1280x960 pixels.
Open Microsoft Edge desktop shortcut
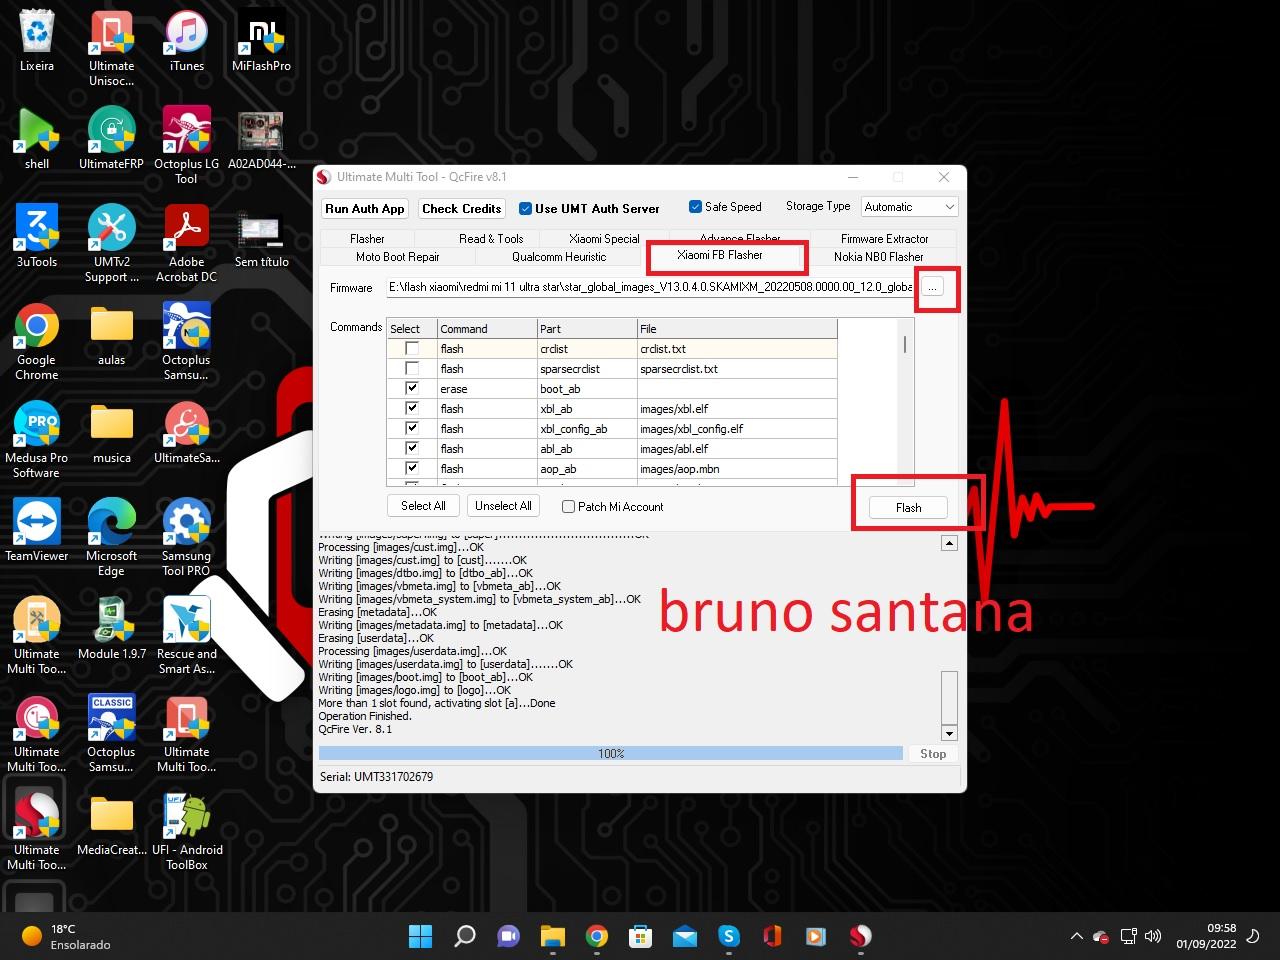coord(111,538)
